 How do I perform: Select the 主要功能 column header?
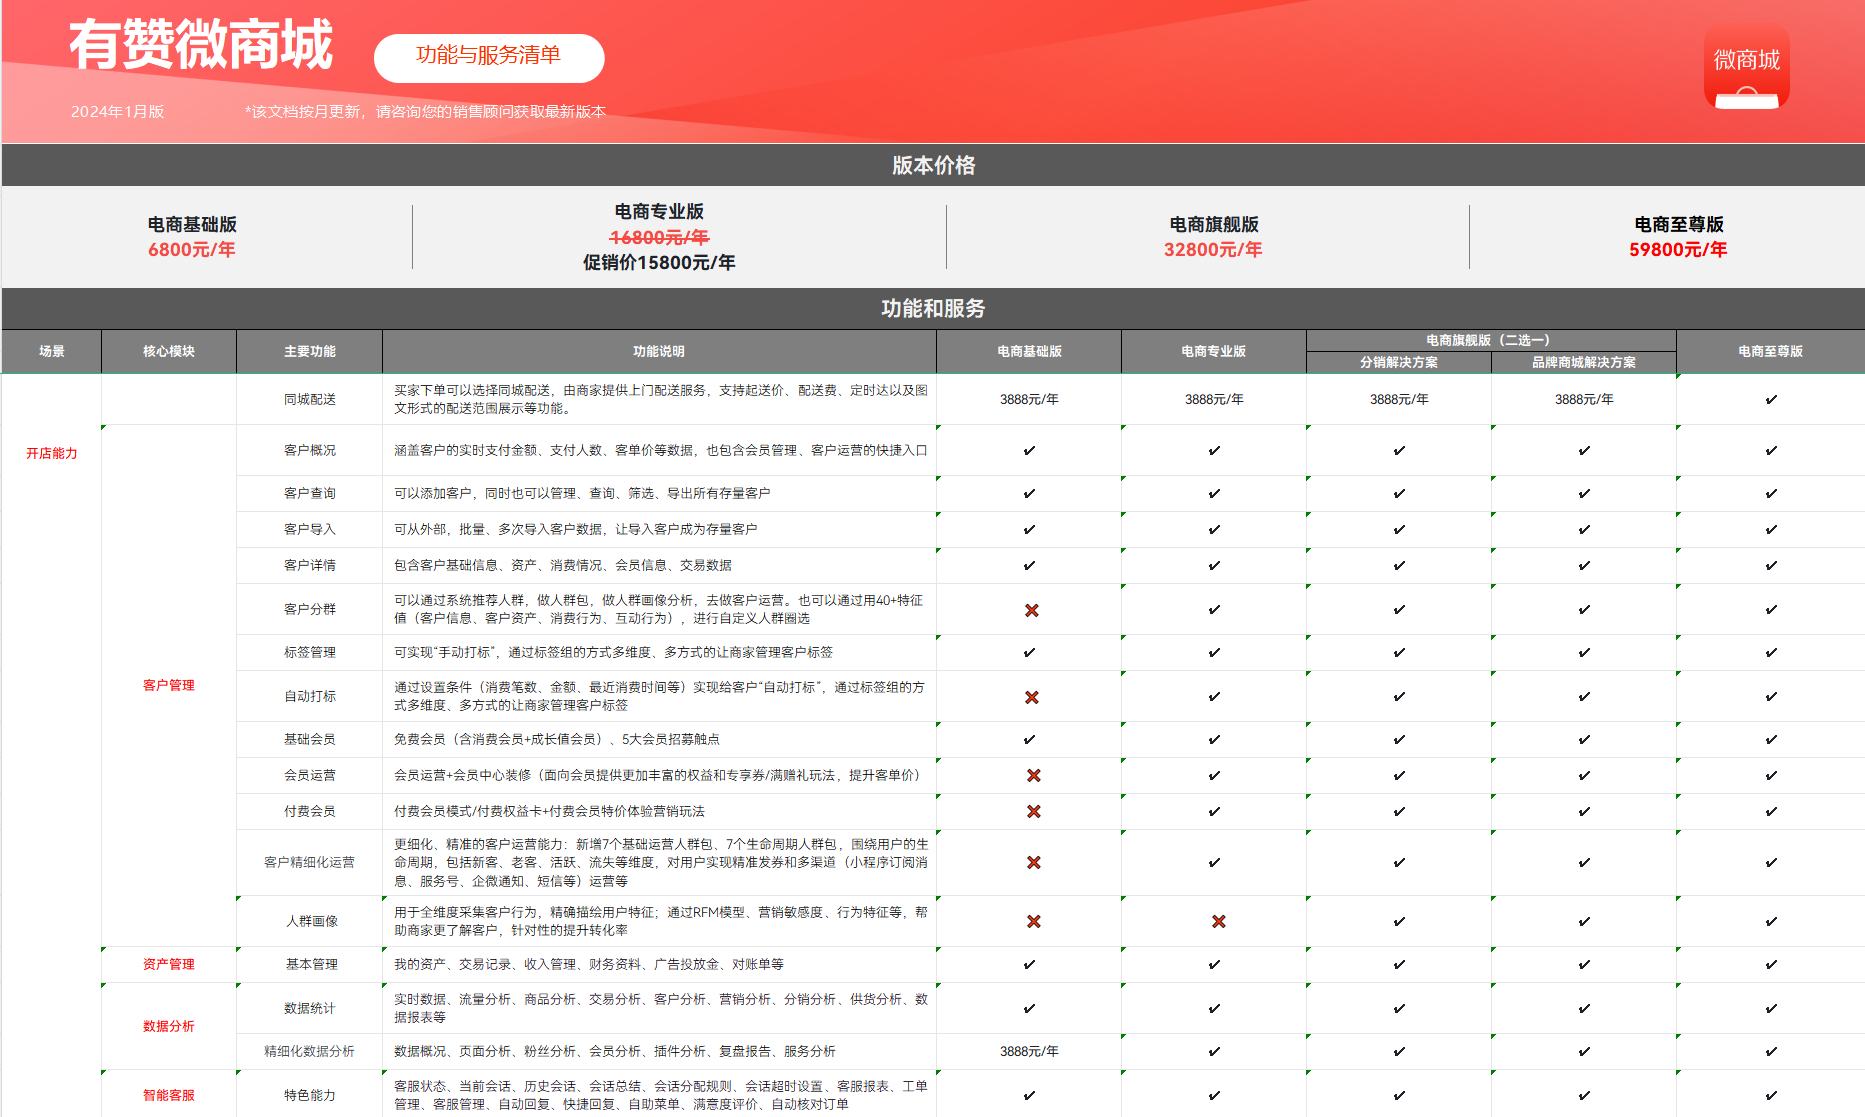(310, 352)
